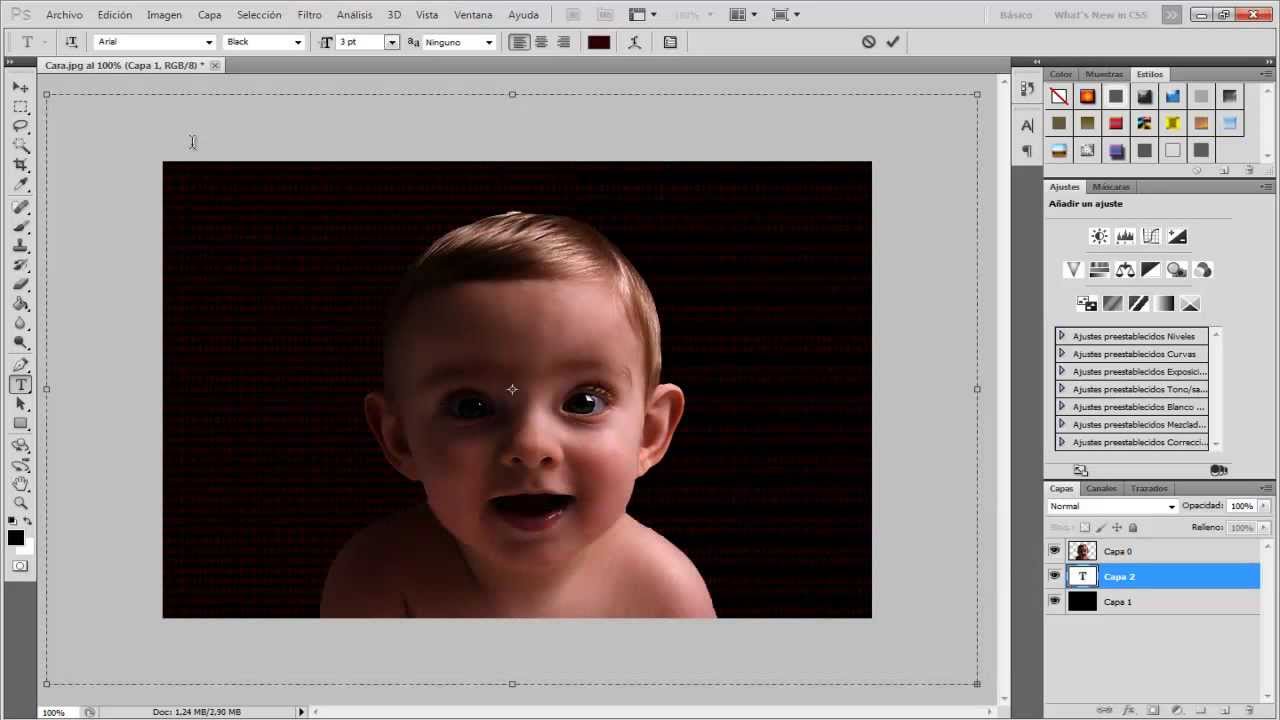Open the Normal blend mode dropdown
The image size is (1280, 720).
pyautogui.click(x=1112, y=506)
